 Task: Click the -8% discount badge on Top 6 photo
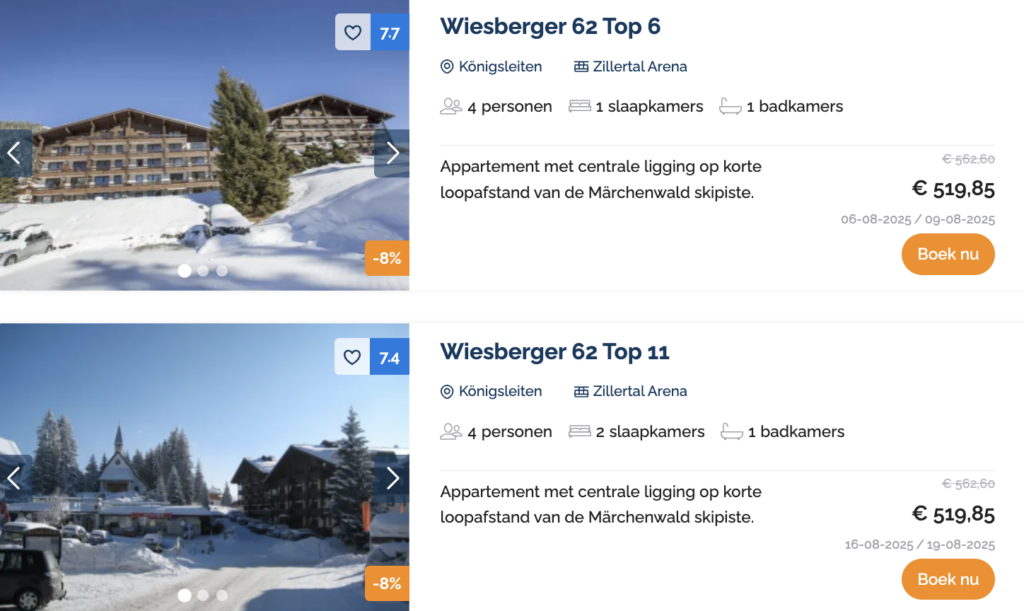[x=387, y=258]
